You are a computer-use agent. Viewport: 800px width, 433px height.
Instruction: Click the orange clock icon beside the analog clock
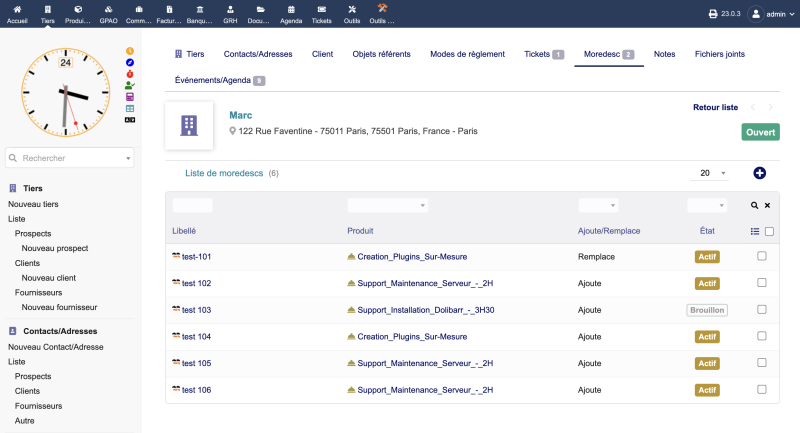pos(130,51)
